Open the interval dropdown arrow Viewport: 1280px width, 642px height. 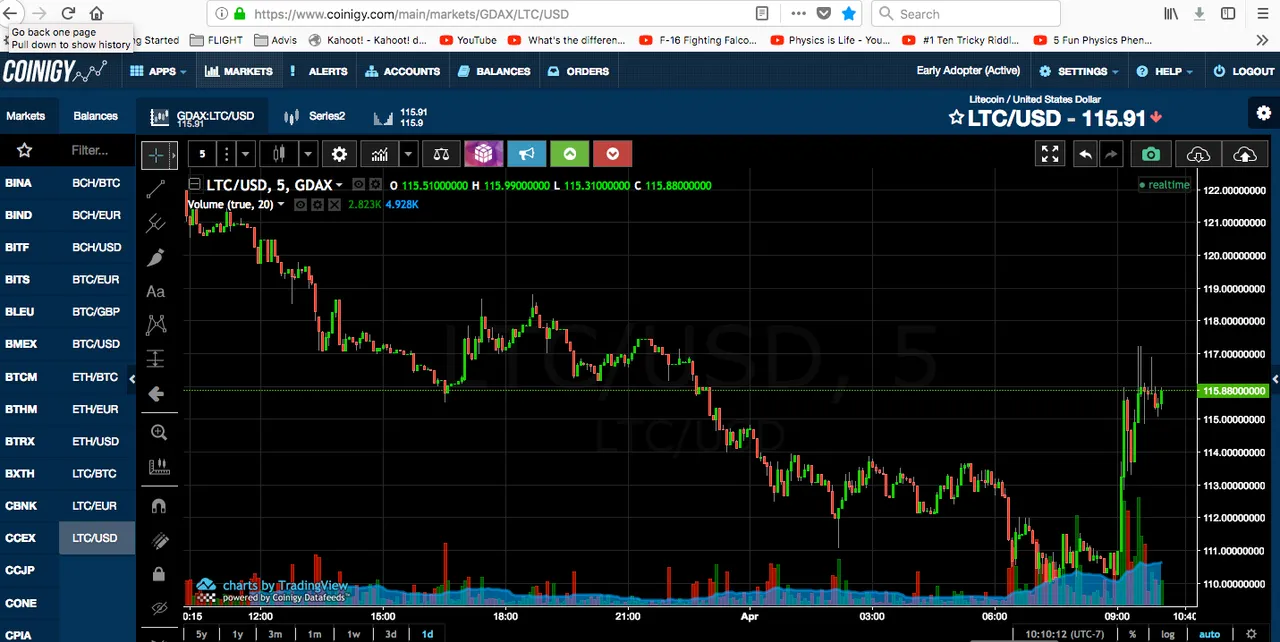(x=245, y=154)
